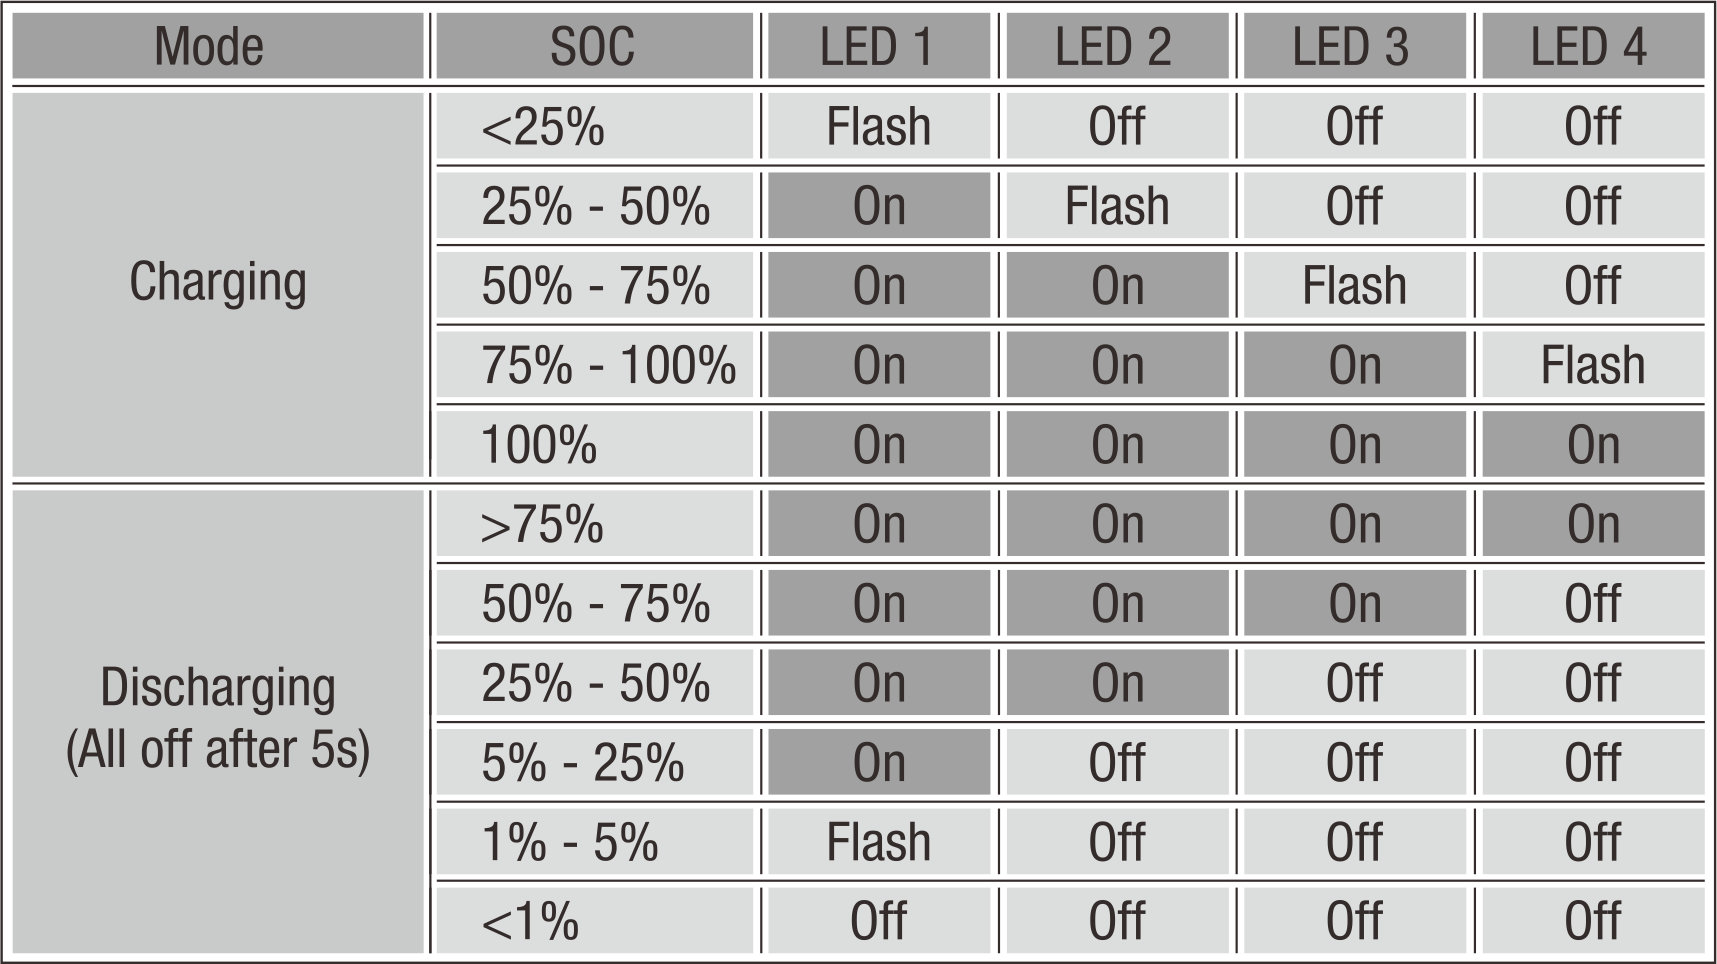1717x964 pixels.
Task: Click the Discharging (All off after 5s) cell
Action: point(218,721)
